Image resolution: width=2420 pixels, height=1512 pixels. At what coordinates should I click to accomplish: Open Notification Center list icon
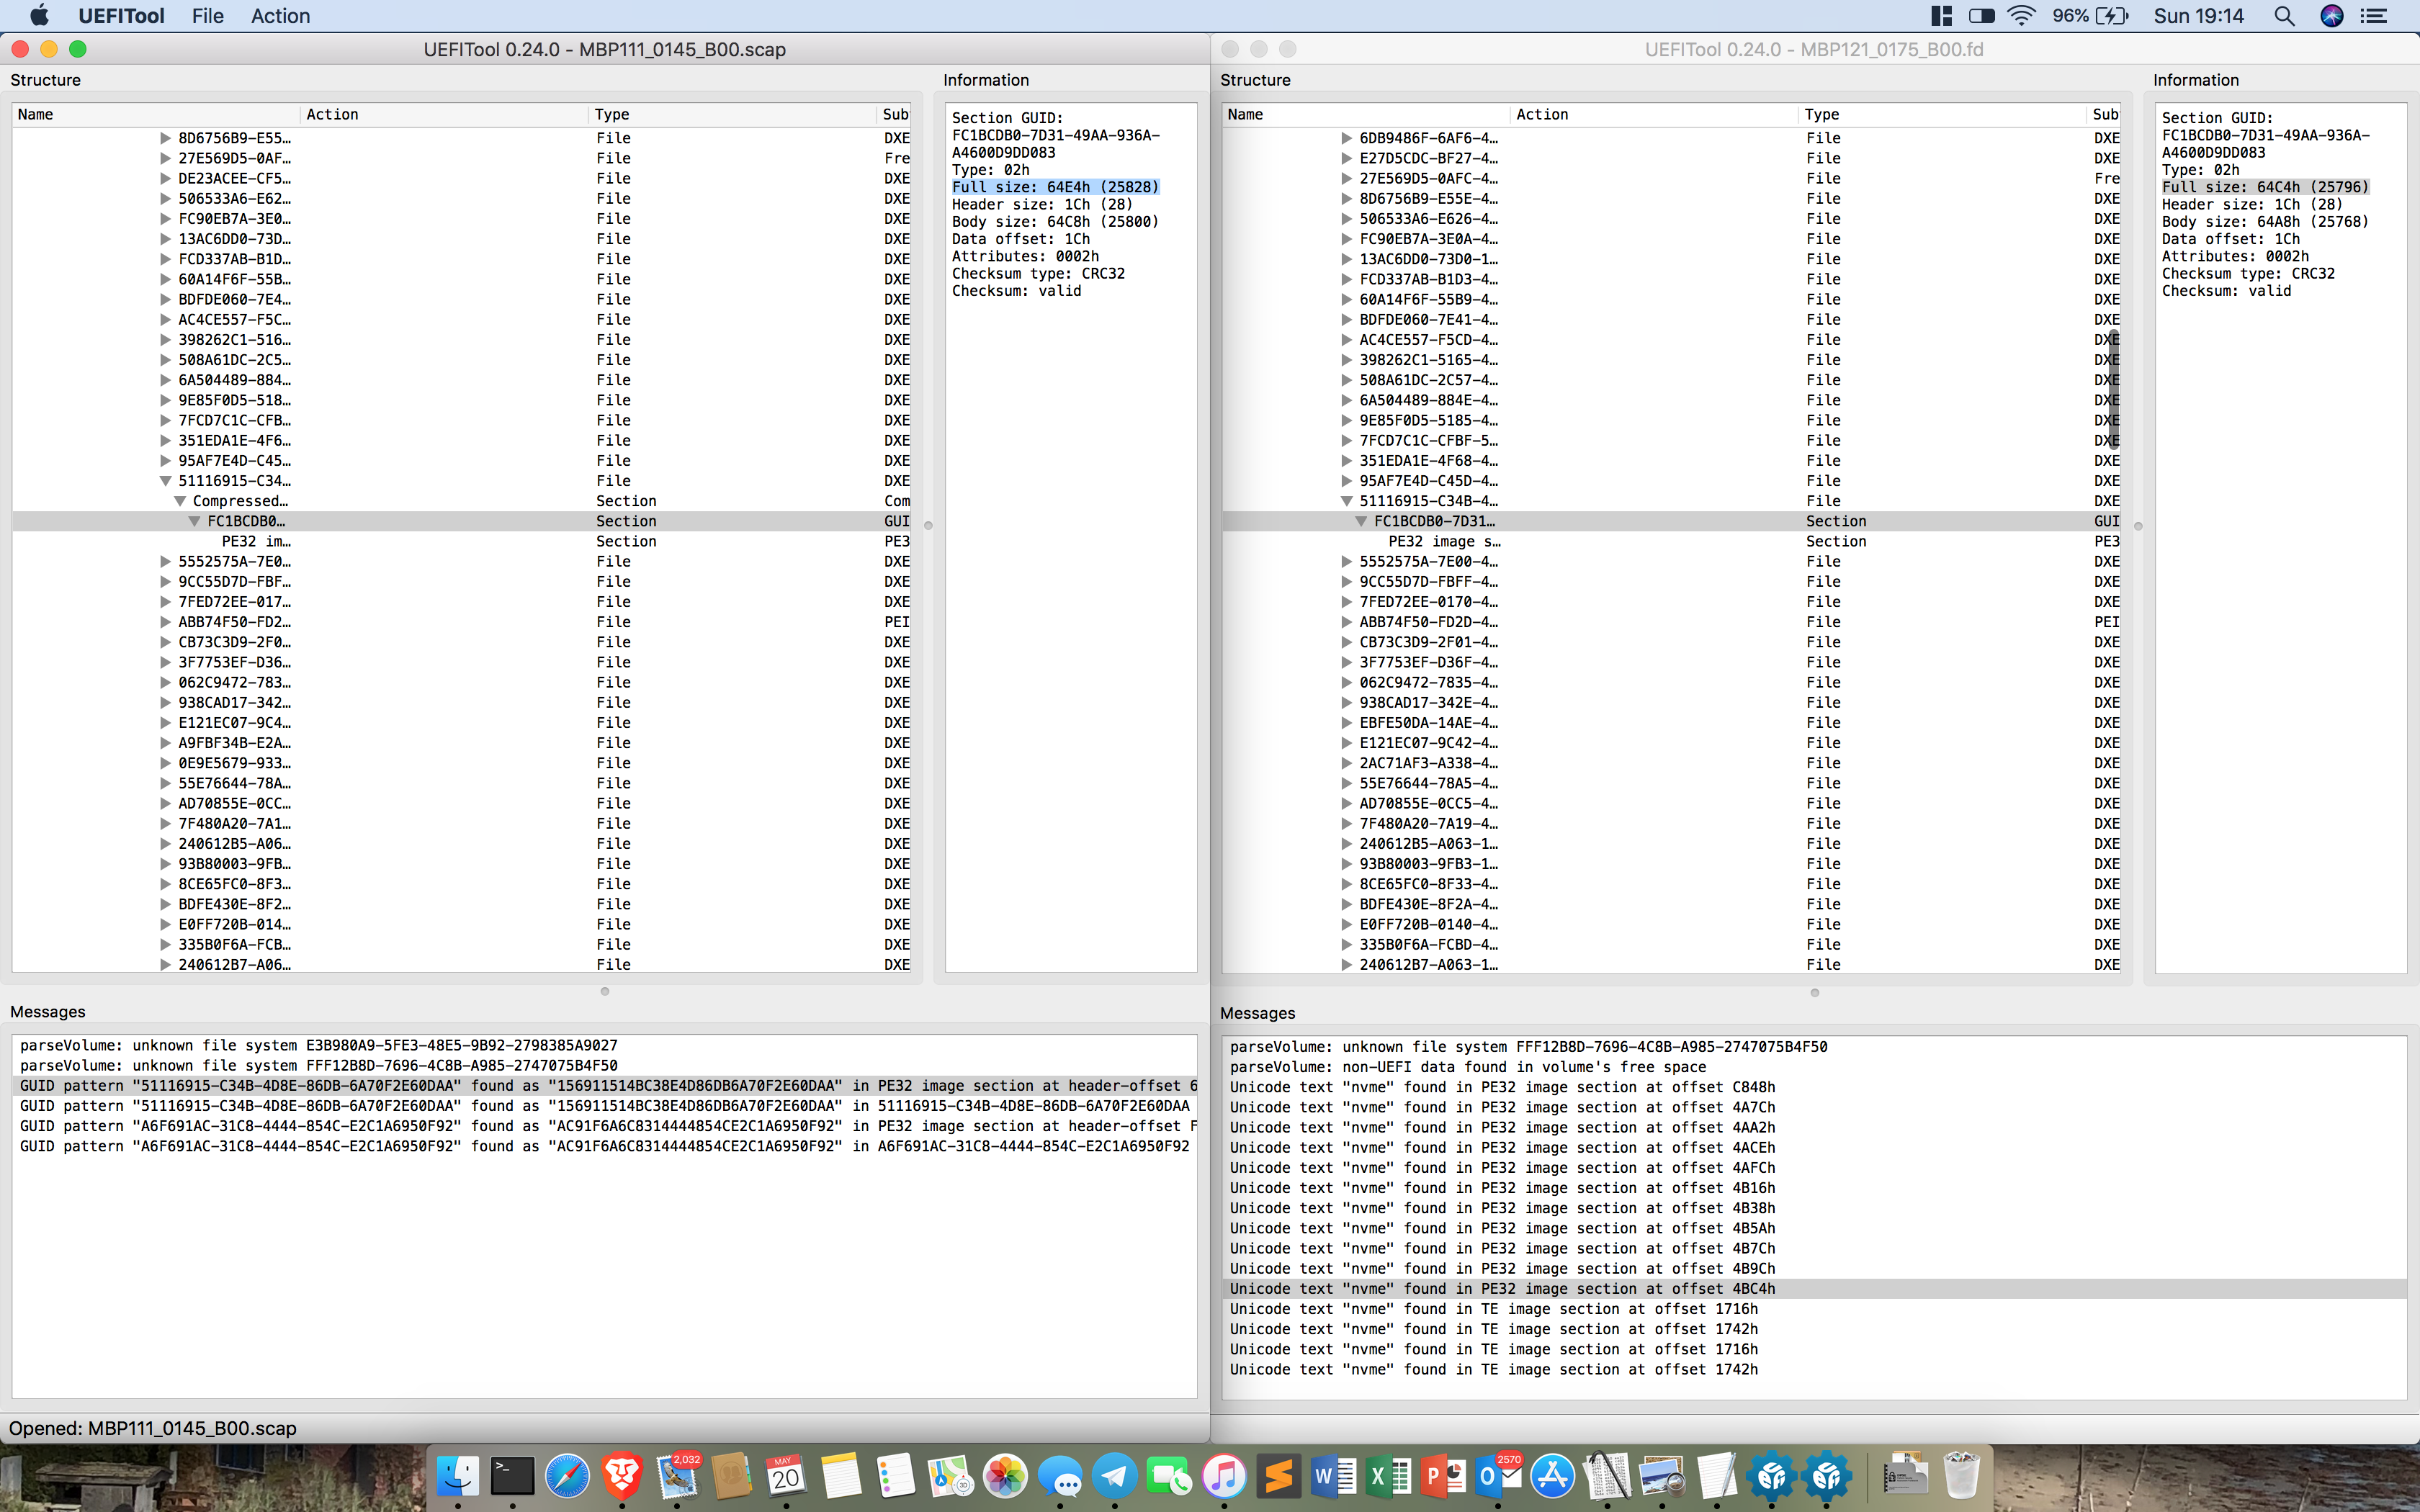(x=2374, y=16)
